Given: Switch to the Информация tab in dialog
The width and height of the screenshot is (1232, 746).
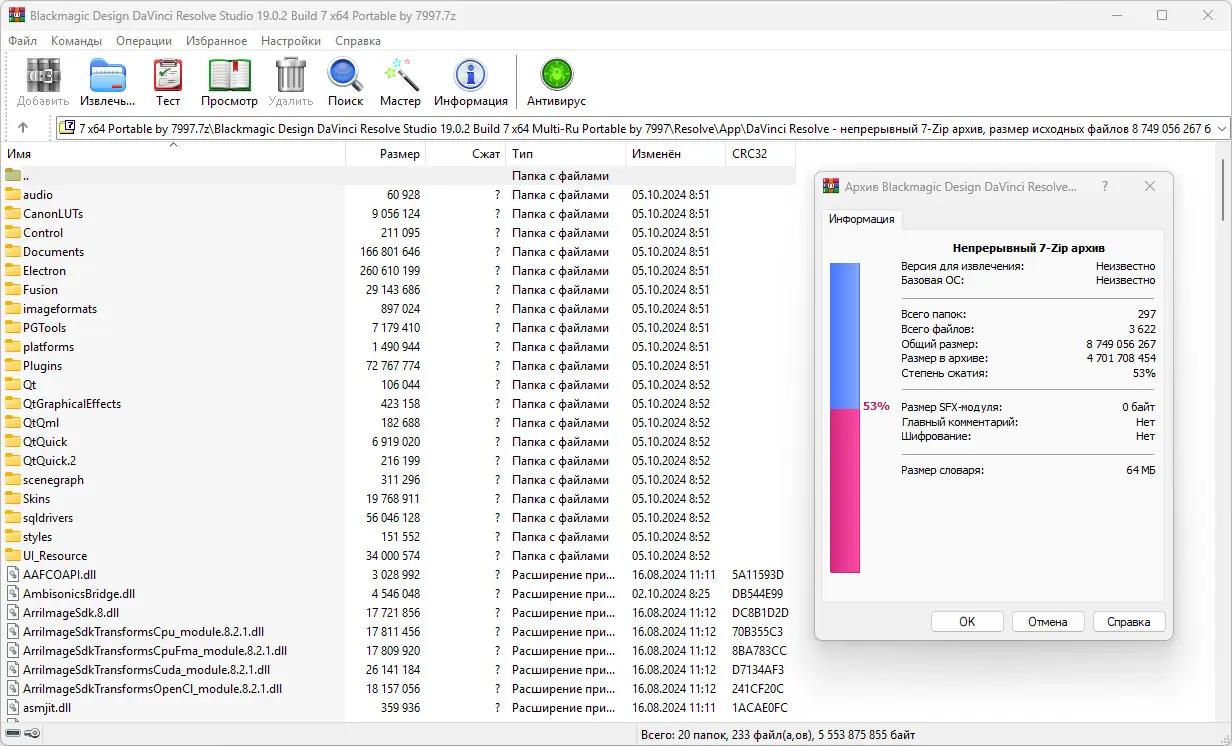Looking at the screenshot, I should 861,219.
